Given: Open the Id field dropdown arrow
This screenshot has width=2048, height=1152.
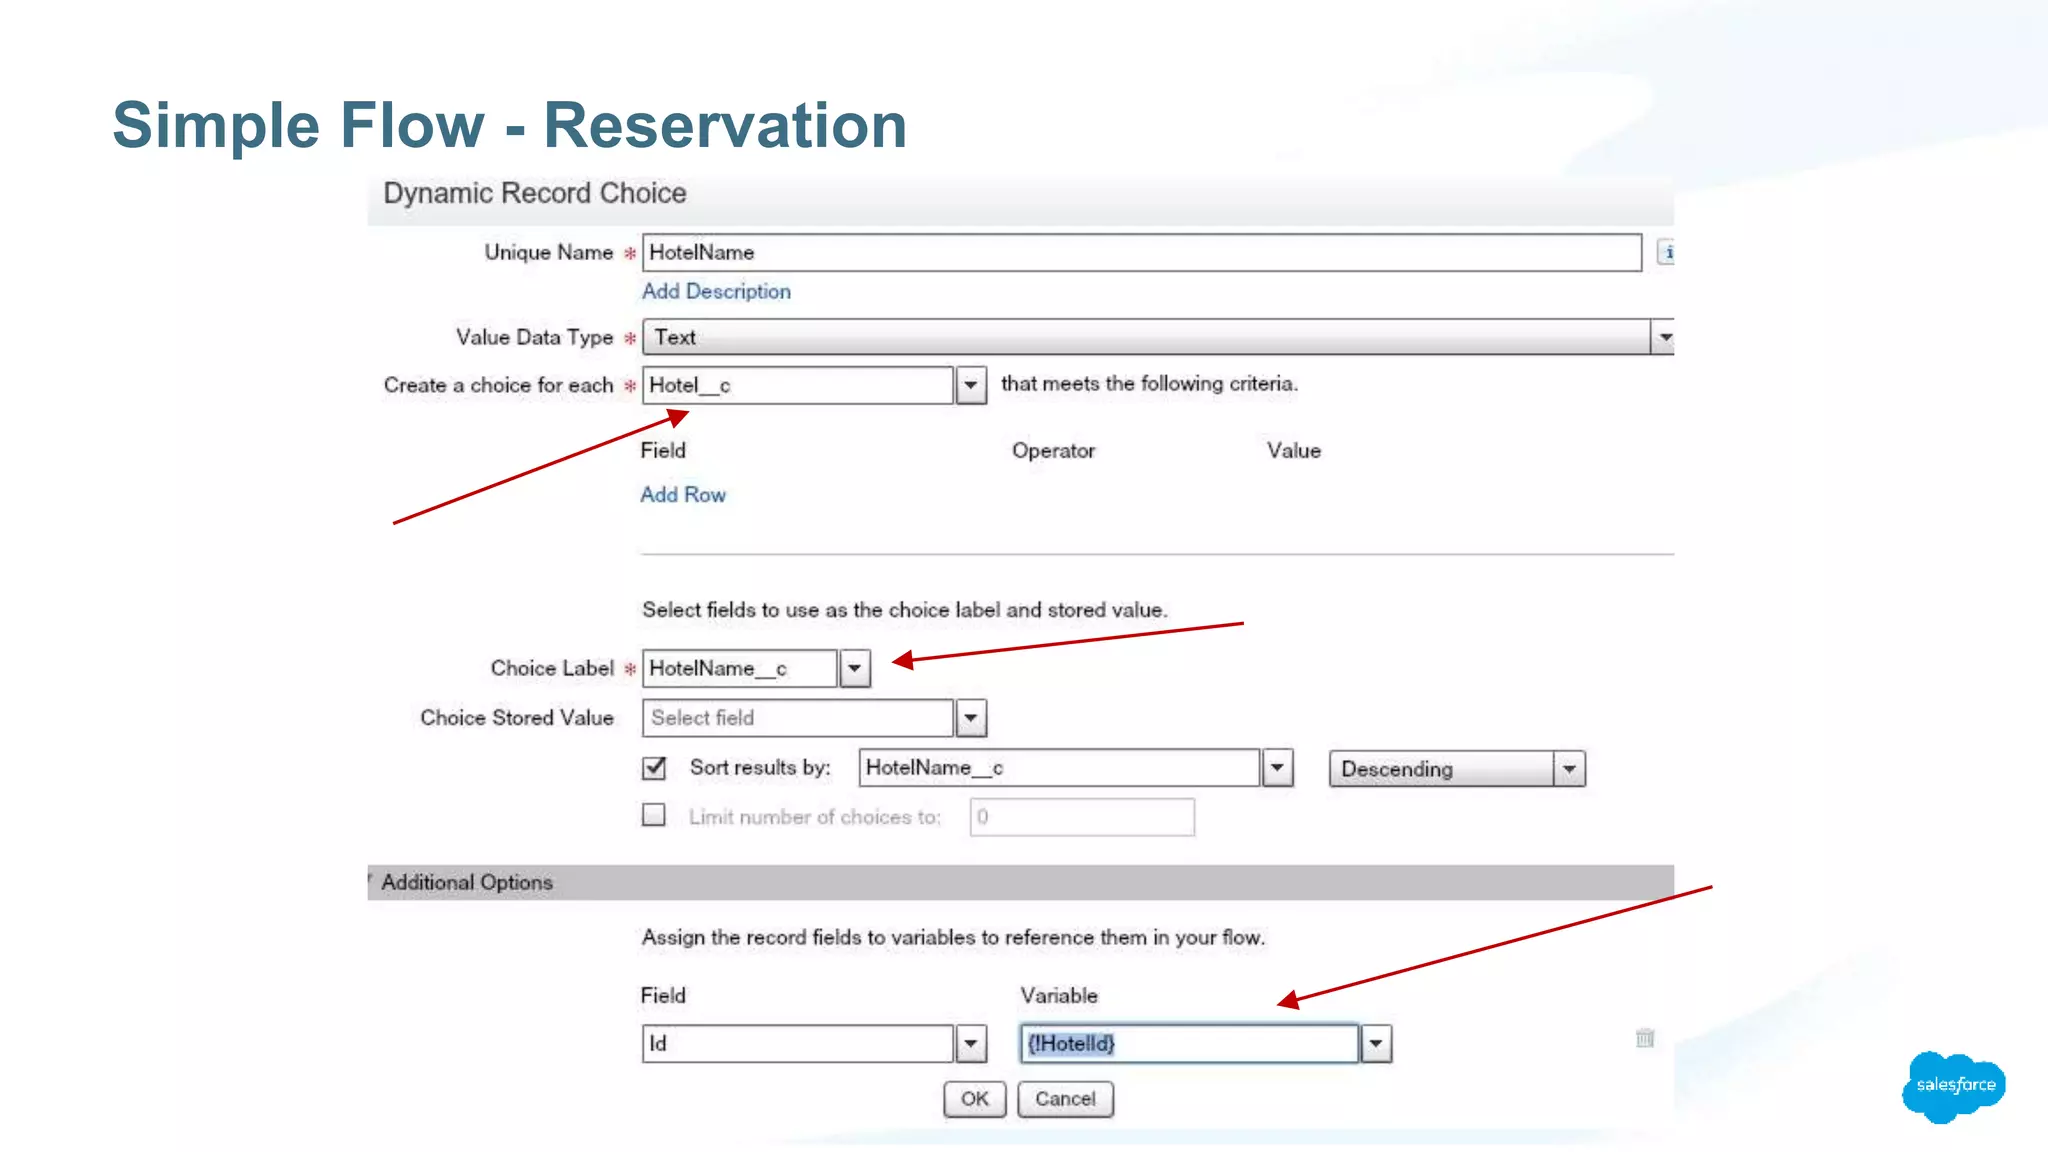Looking at the screenshot, I should click(x=971, y=1044).
